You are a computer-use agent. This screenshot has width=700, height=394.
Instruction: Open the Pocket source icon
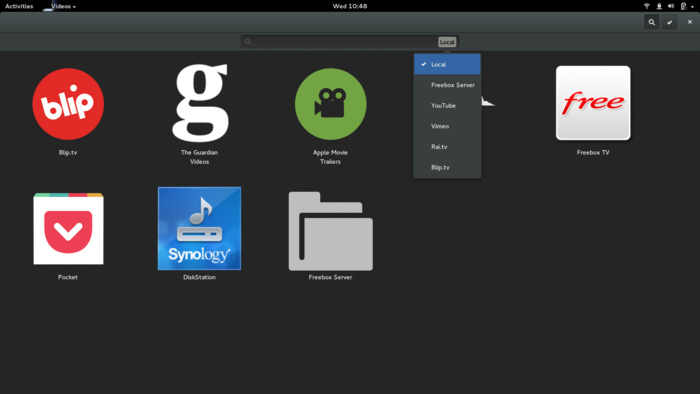click(68, 228)
